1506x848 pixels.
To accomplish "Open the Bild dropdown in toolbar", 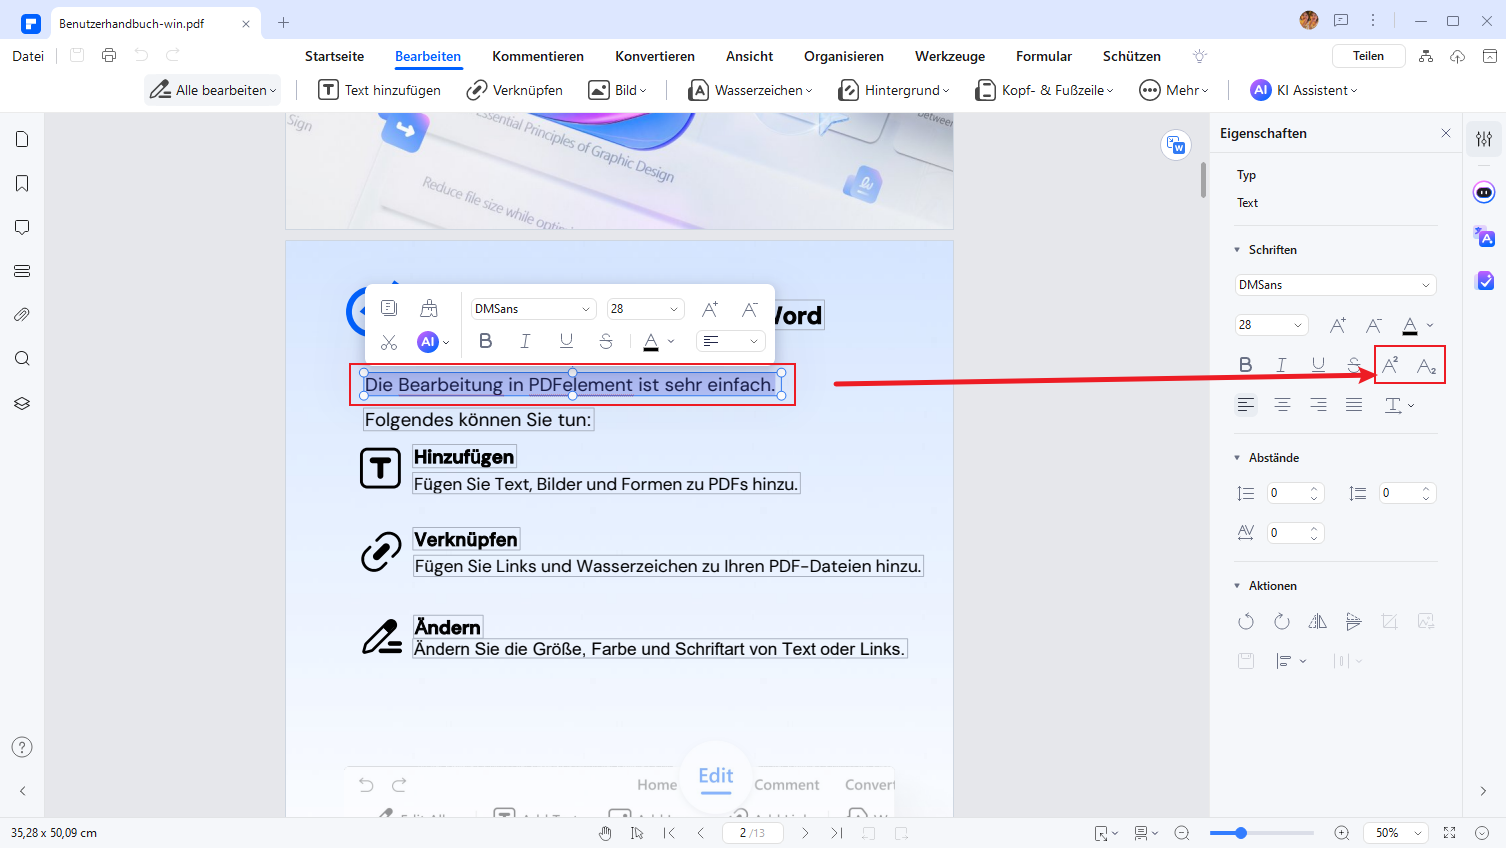I will [x=617, y=90].
